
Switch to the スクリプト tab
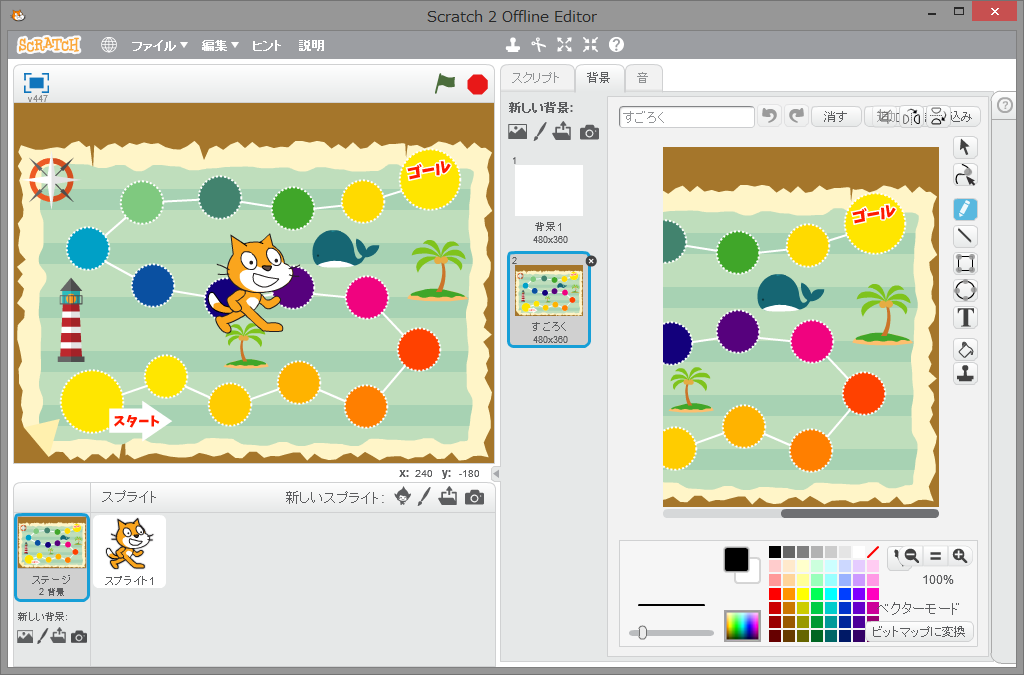click(536, 78)
